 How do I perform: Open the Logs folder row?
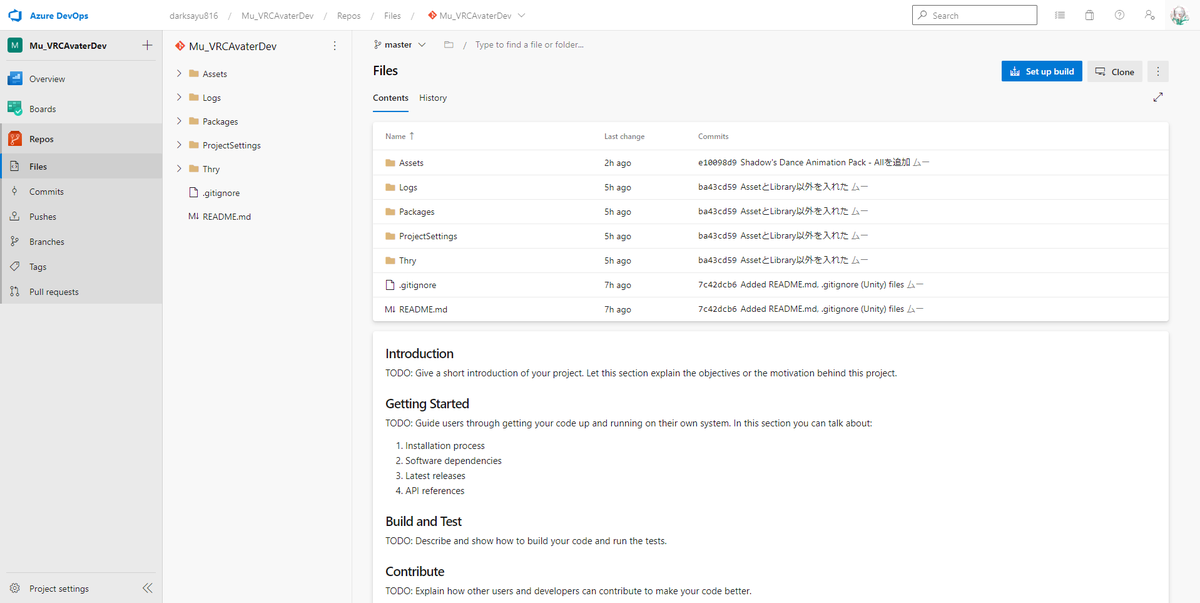tap(770, 187)
